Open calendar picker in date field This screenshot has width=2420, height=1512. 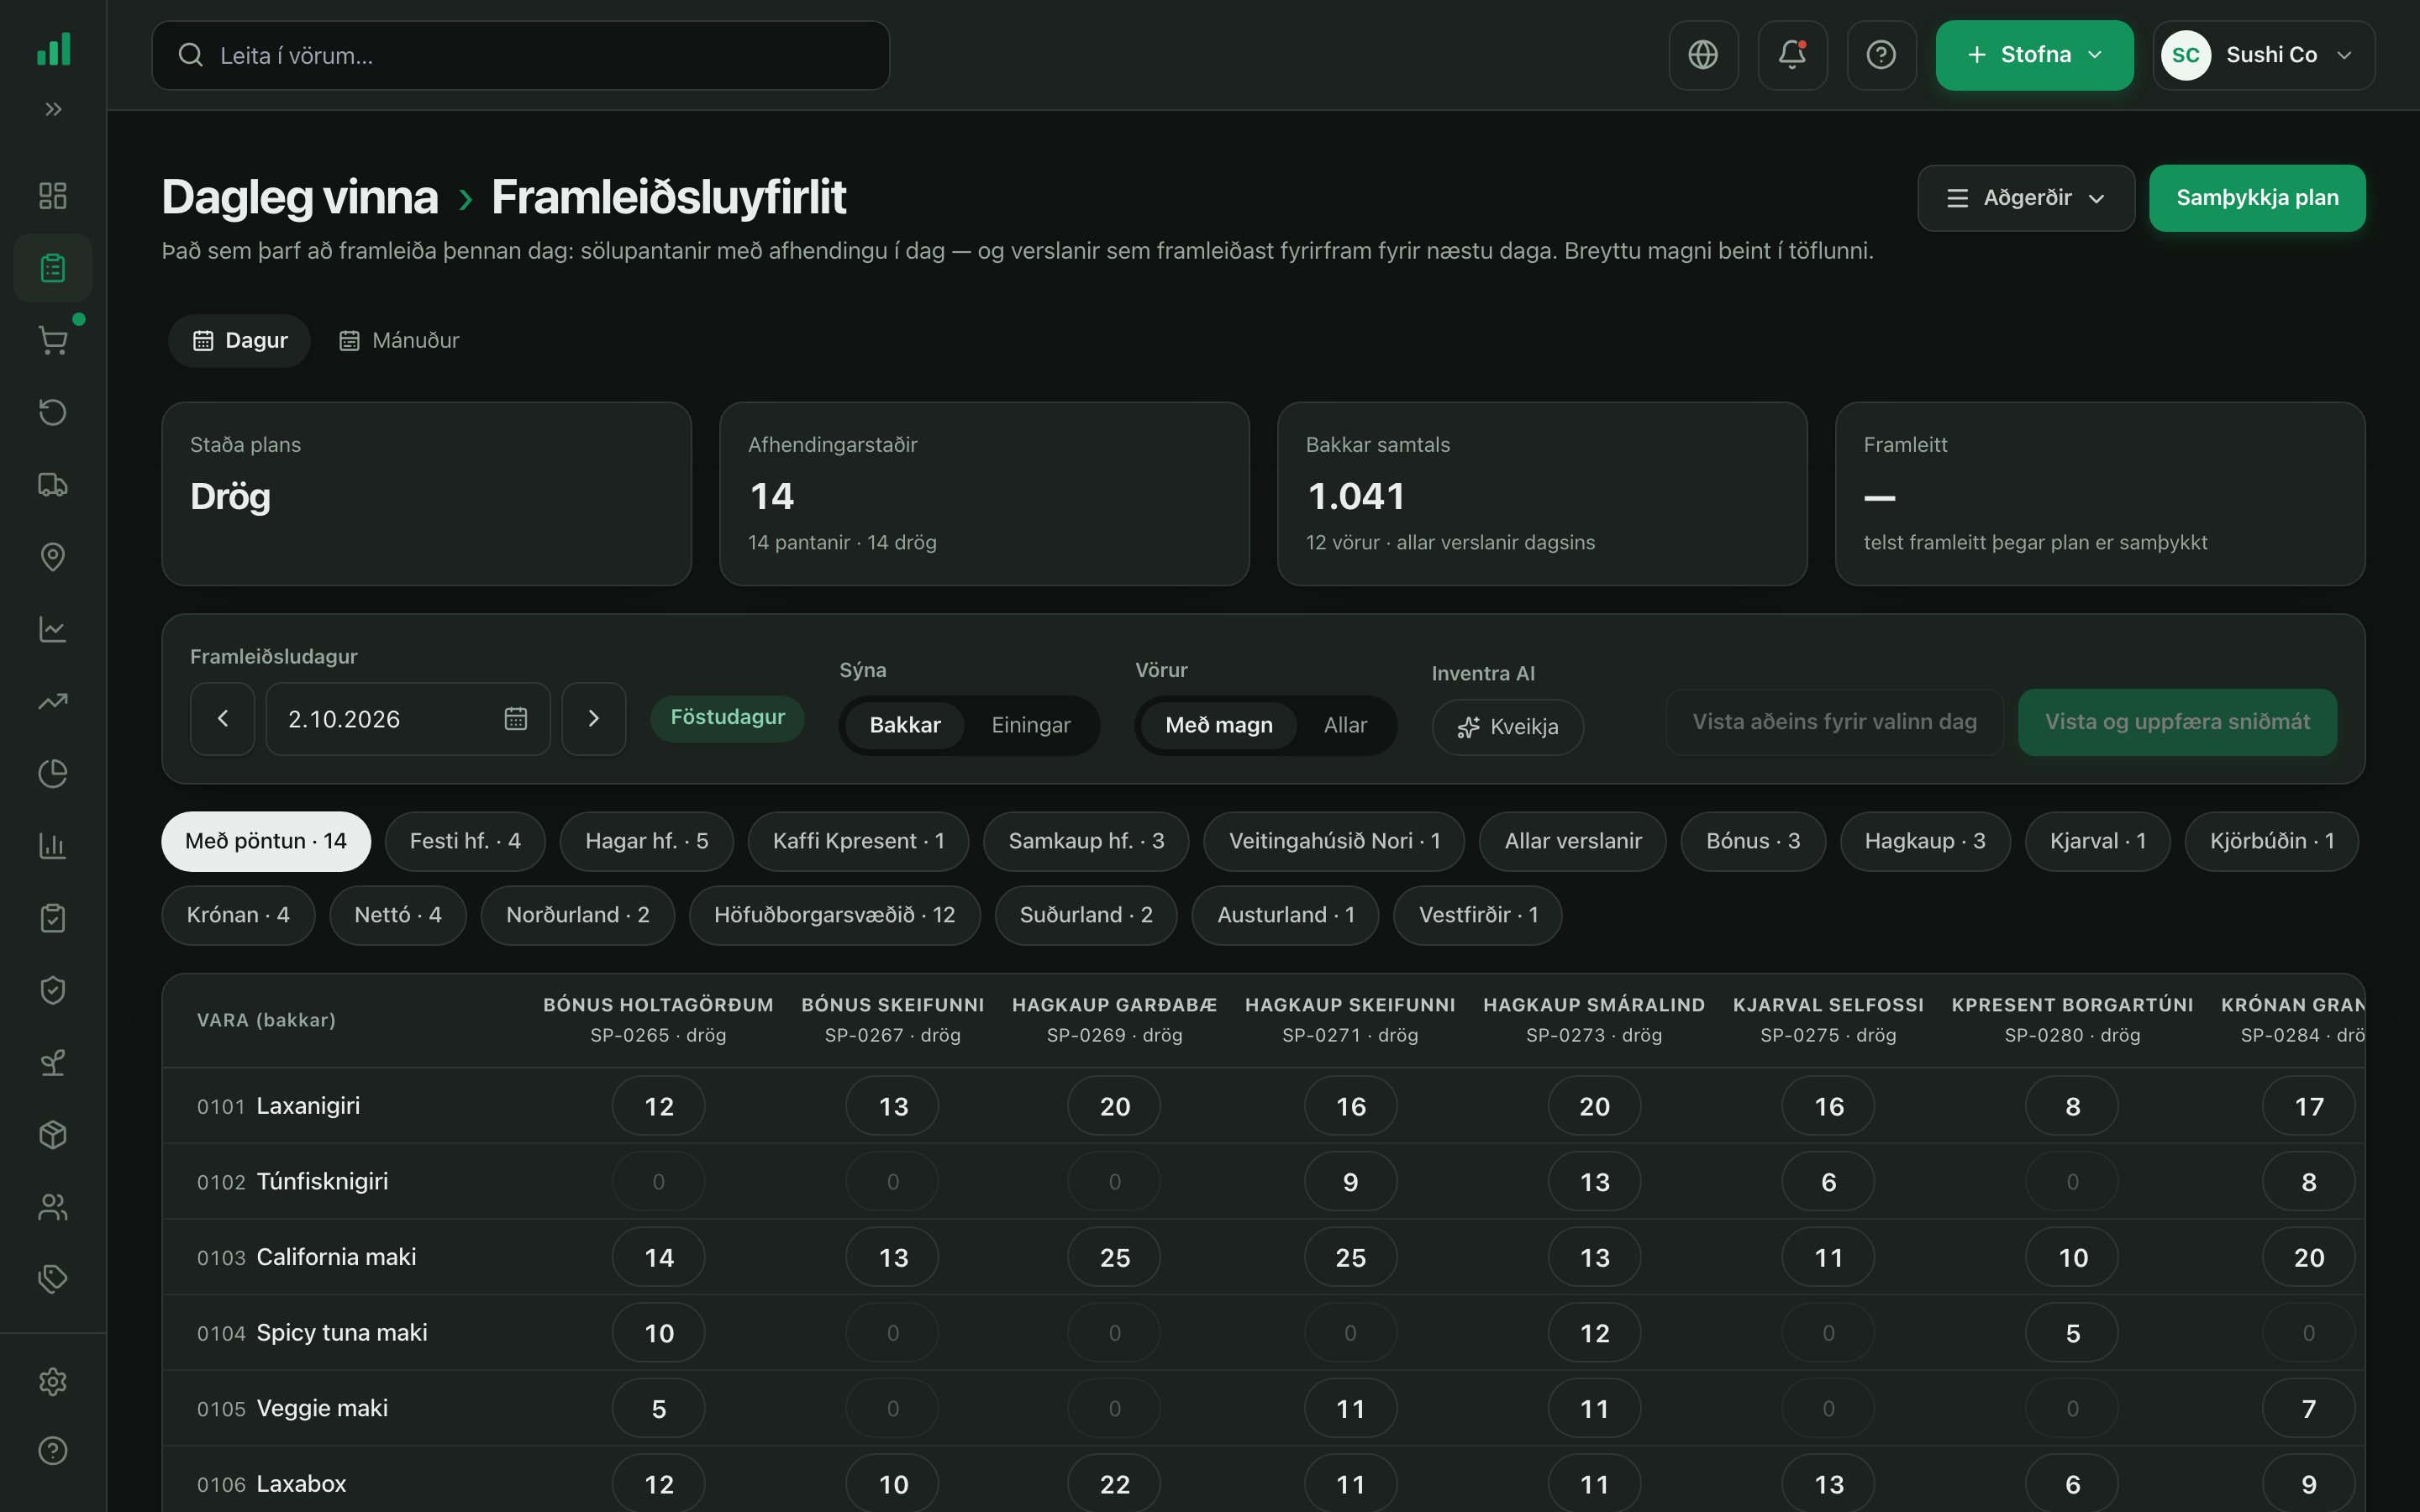[515, 719]
